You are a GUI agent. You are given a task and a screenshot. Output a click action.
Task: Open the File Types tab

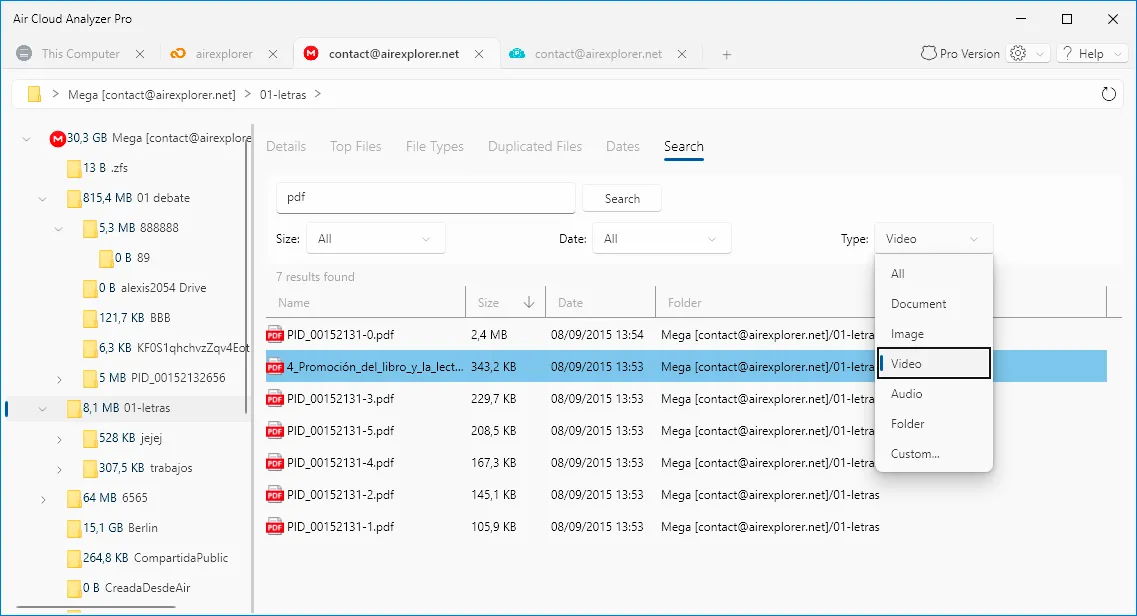[x=434, y=146]
